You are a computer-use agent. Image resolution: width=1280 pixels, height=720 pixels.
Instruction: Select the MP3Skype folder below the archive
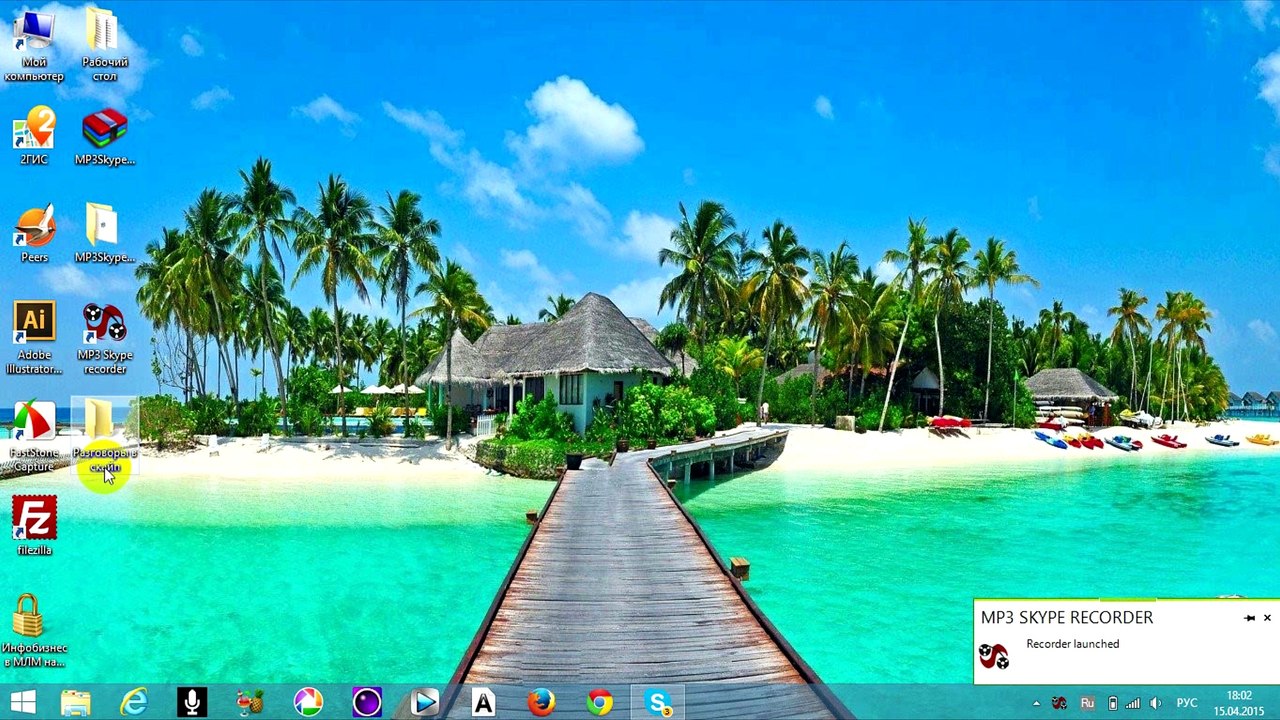[x=104, y=233]
